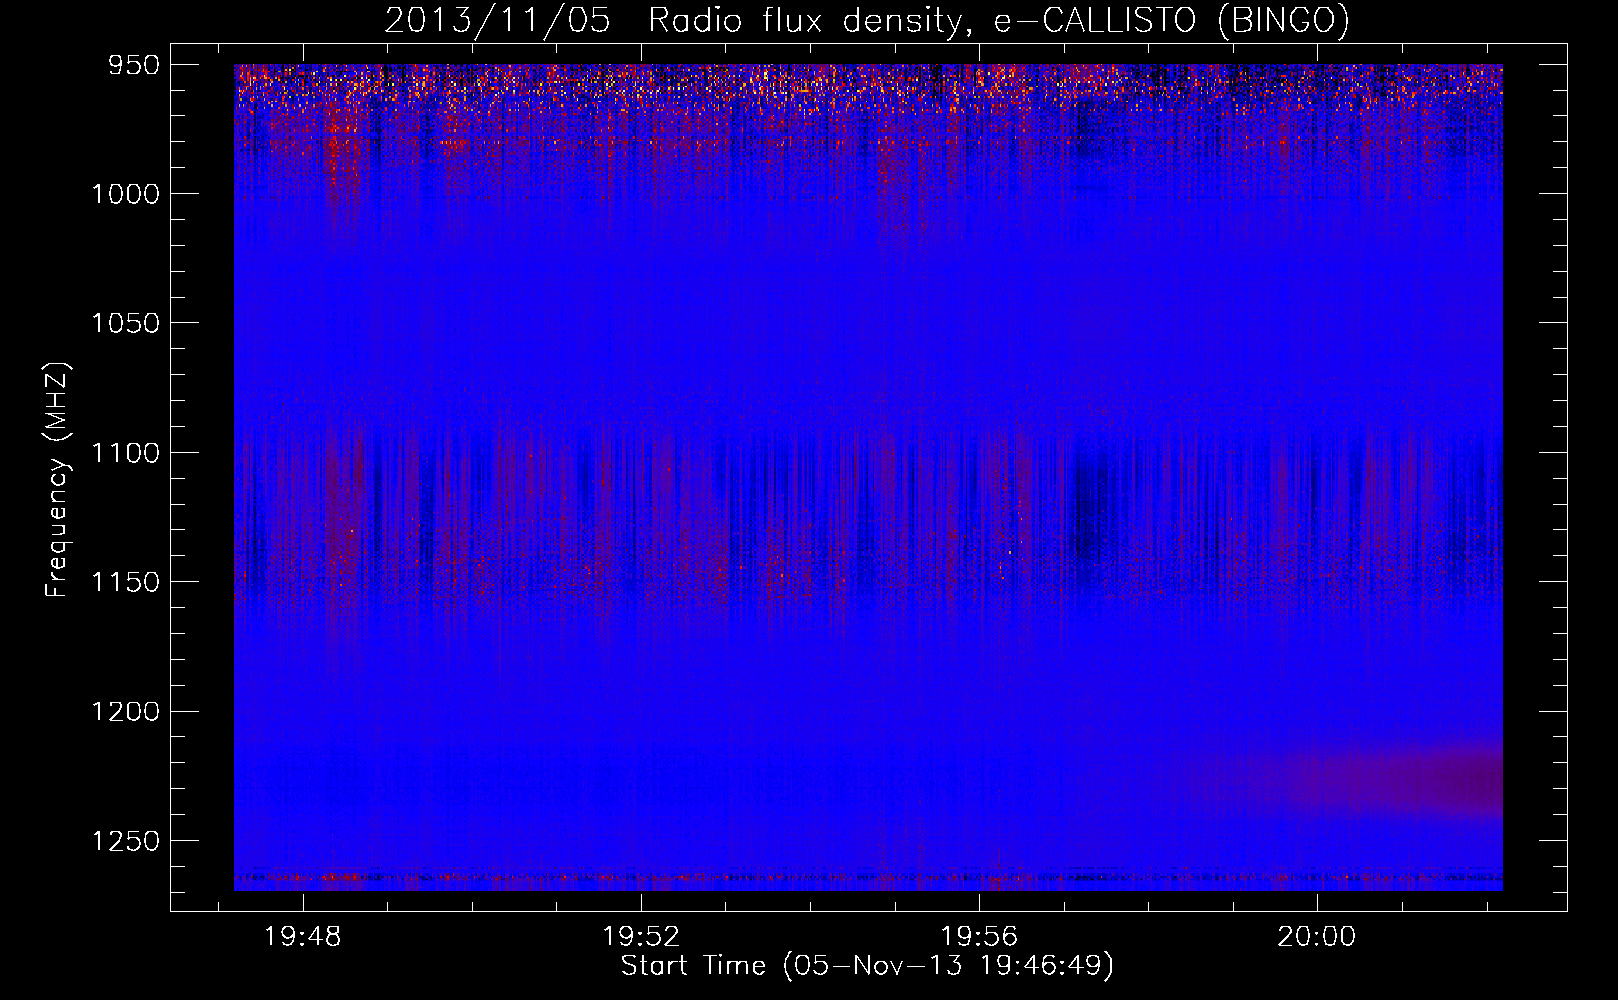Click the '1000' frequency axis label
The height and width of the screenshot is (1000, 1618).
click(x=125, y=193)
